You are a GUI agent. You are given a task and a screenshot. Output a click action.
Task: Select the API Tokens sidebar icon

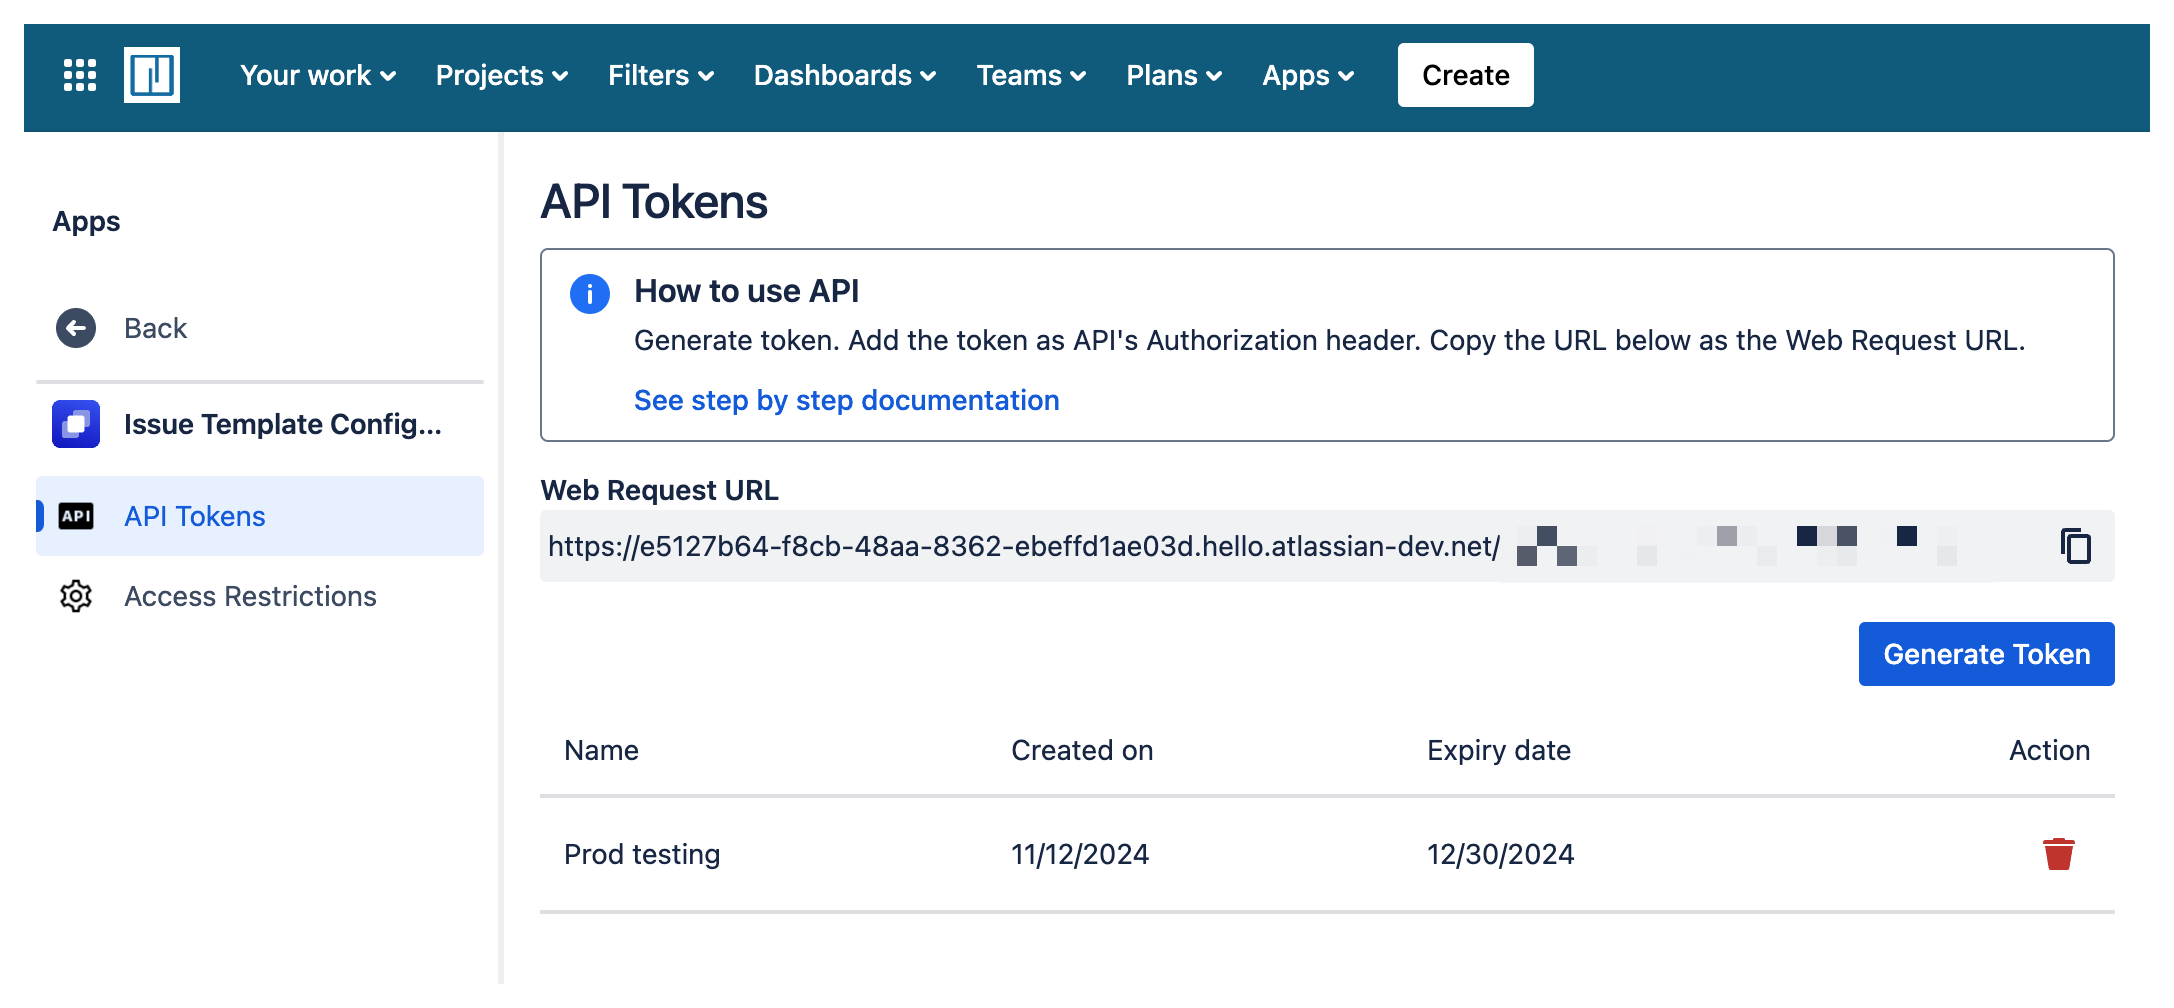[x=75, y=516]
